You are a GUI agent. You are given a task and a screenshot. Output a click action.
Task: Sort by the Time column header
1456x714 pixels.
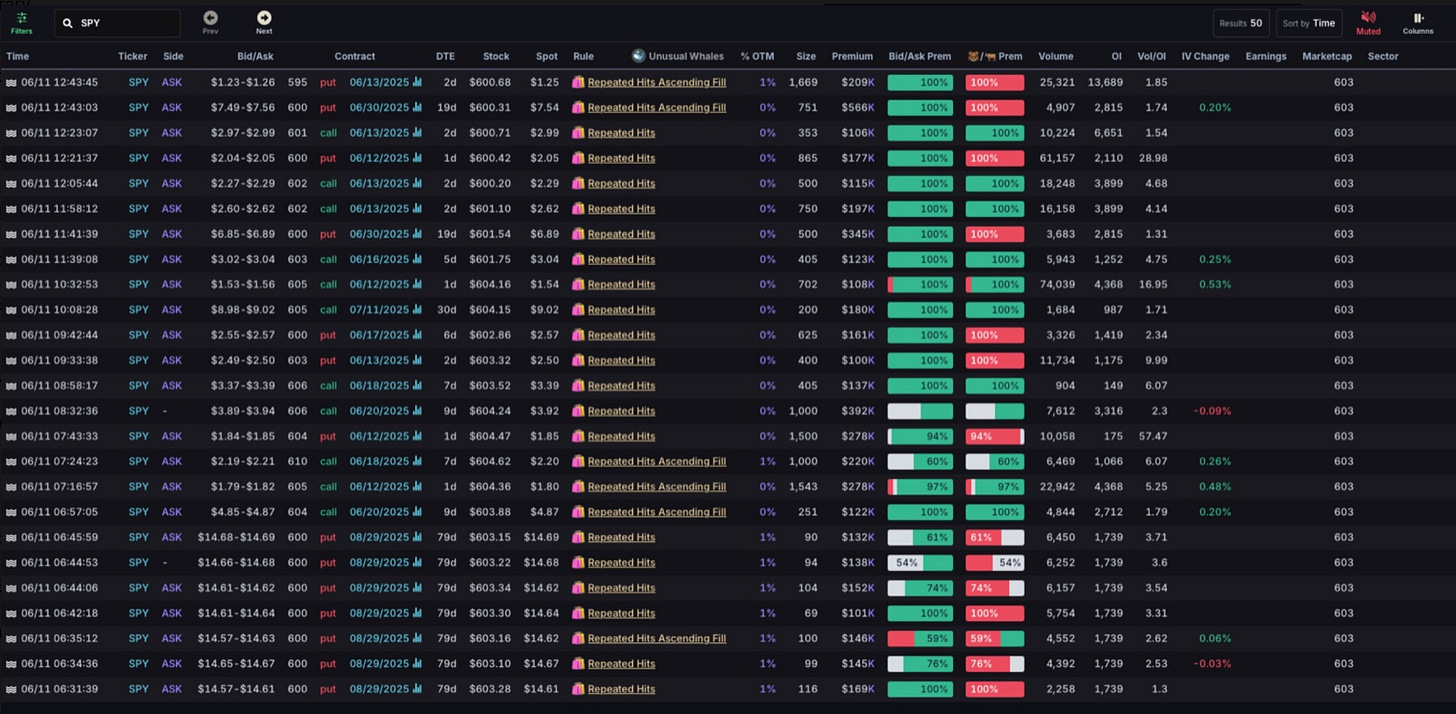click(x=17, y=56)
